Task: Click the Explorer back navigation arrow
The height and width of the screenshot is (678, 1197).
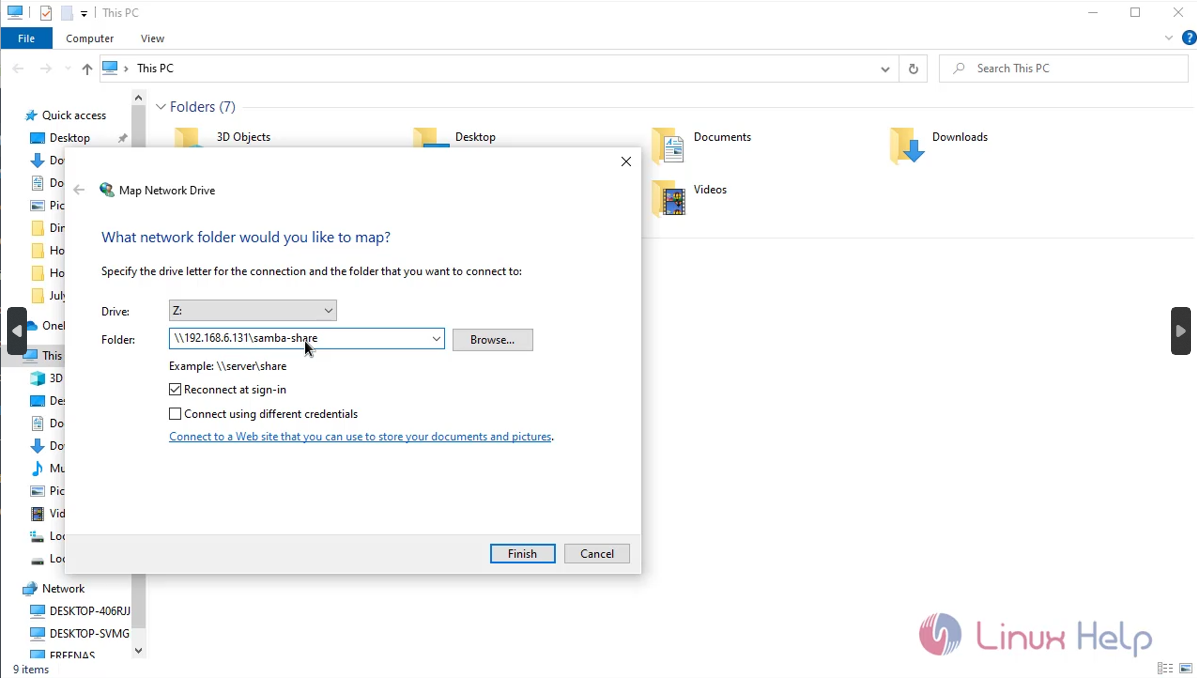Action: pyautogui.click(x=18, y=69)
